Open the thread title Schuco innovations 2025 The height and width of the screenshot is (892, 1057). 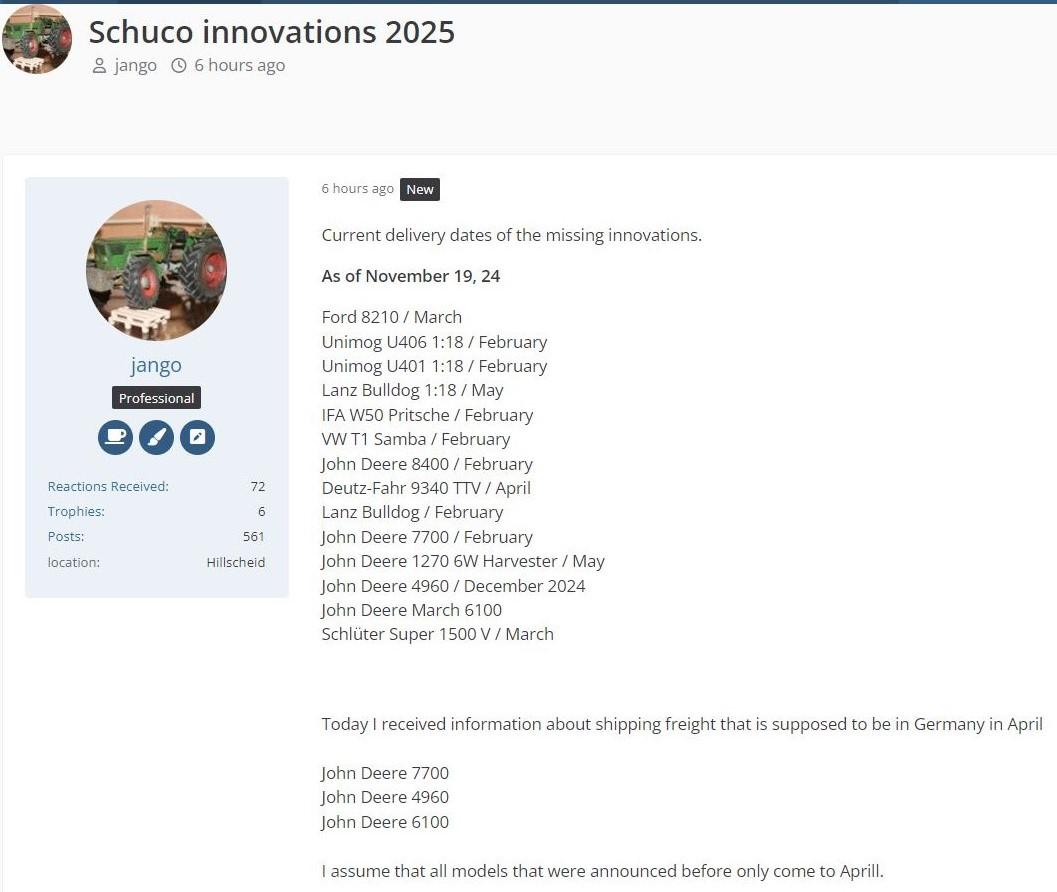(271, 31)
